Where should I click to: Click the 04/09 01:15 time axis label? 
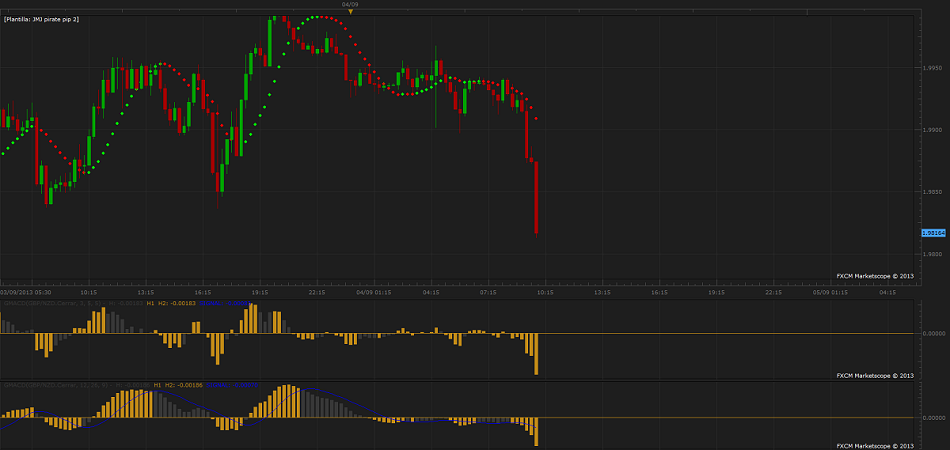(372, 293)
